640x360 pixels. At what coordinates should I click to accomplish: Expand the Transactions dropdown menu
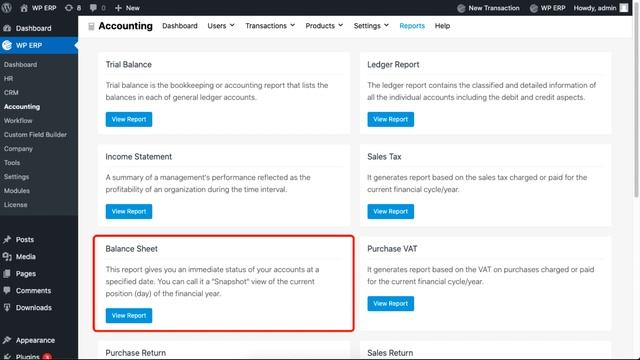click(x=270, y=26)
